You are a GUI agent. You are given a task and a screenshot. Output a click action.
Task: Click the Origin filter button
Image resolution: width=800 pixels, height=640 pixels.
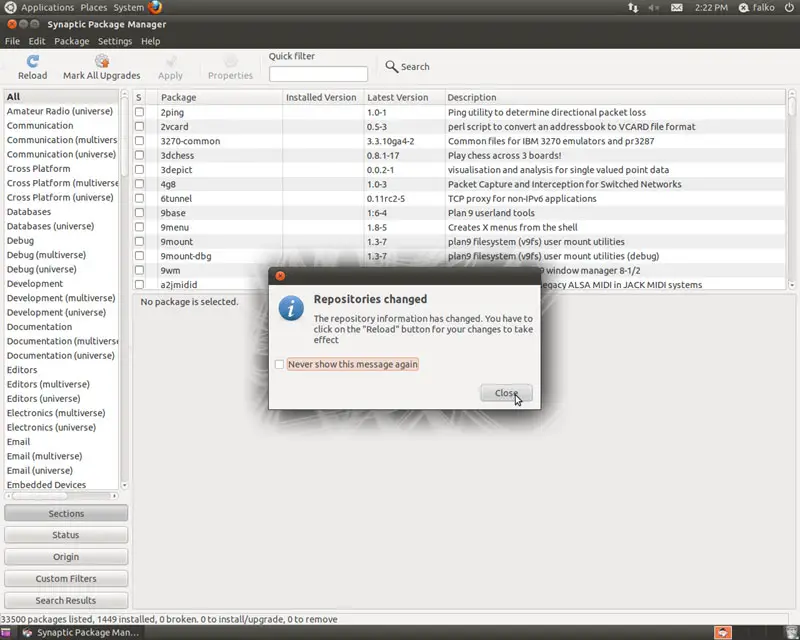pyautogui.click(x=66, y=557)
